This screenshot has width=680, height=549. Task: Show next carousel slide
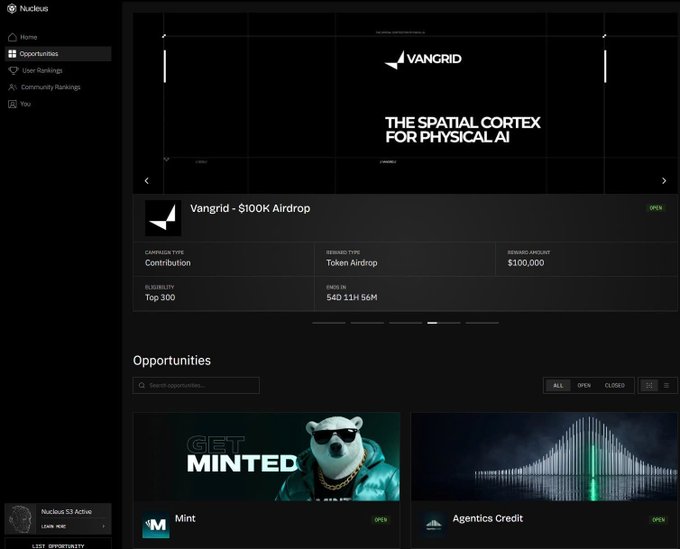click(664, 180)
